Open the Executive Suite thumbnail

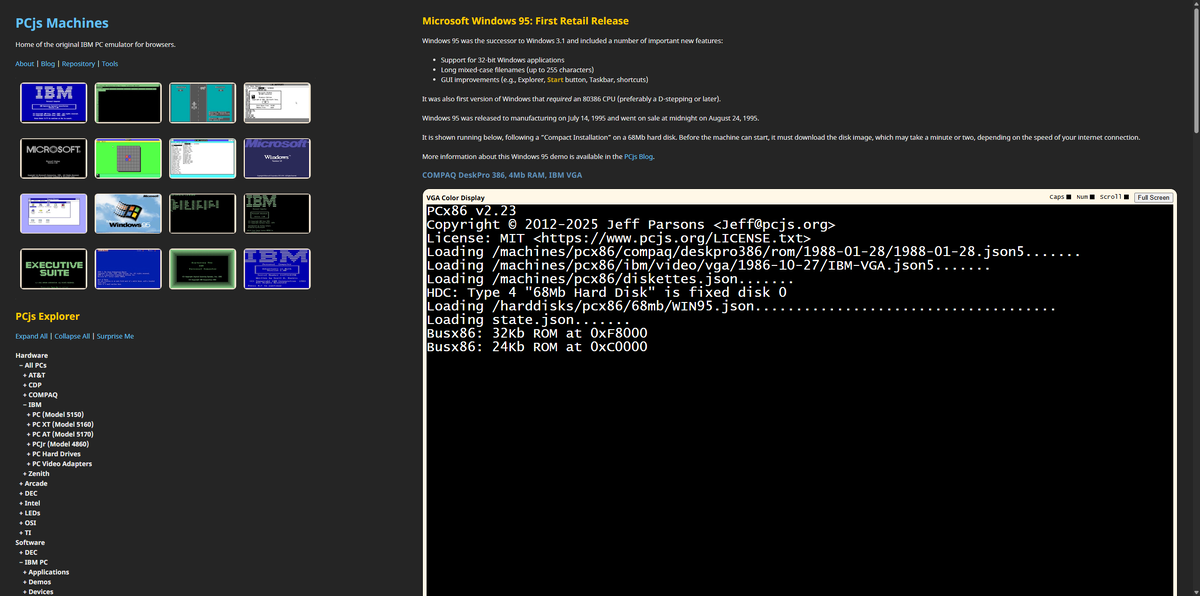coord(53,268)
